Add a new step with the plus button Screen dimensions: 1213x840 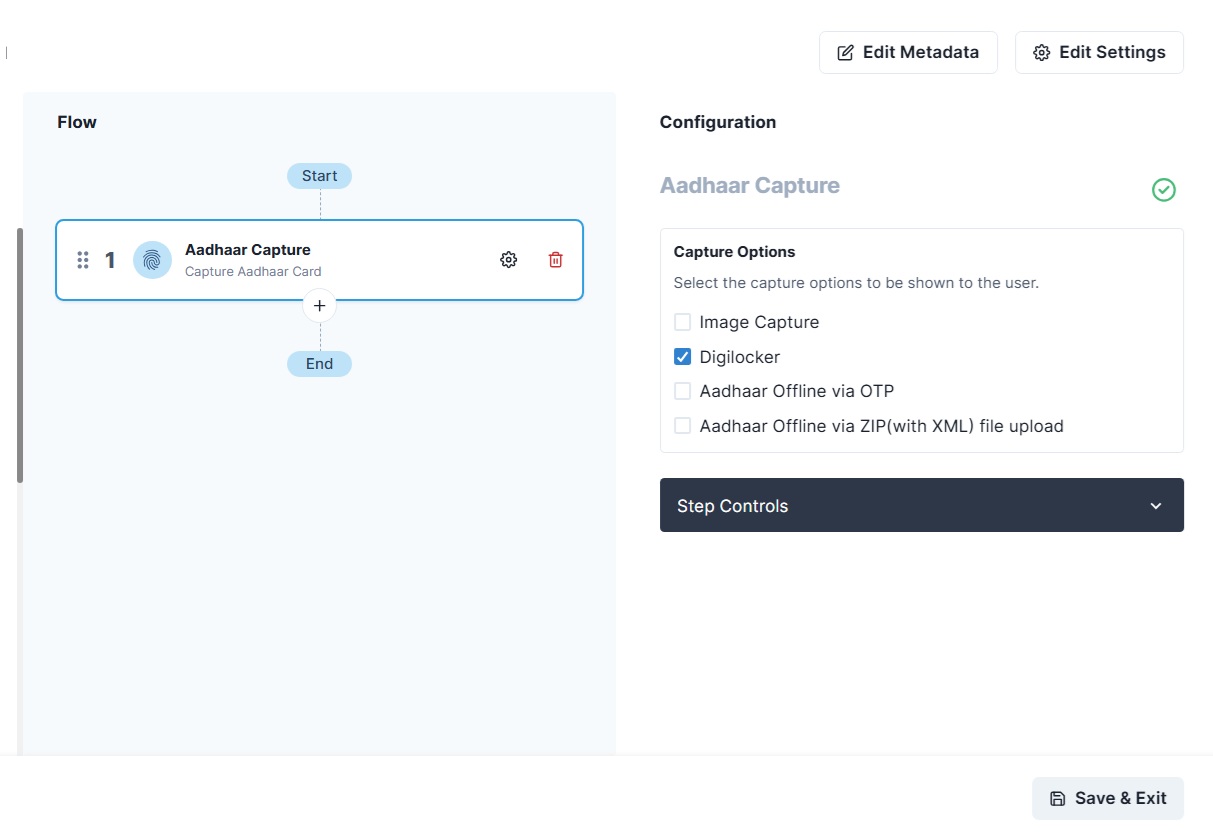pyautogui.click(x=319, y=306)
